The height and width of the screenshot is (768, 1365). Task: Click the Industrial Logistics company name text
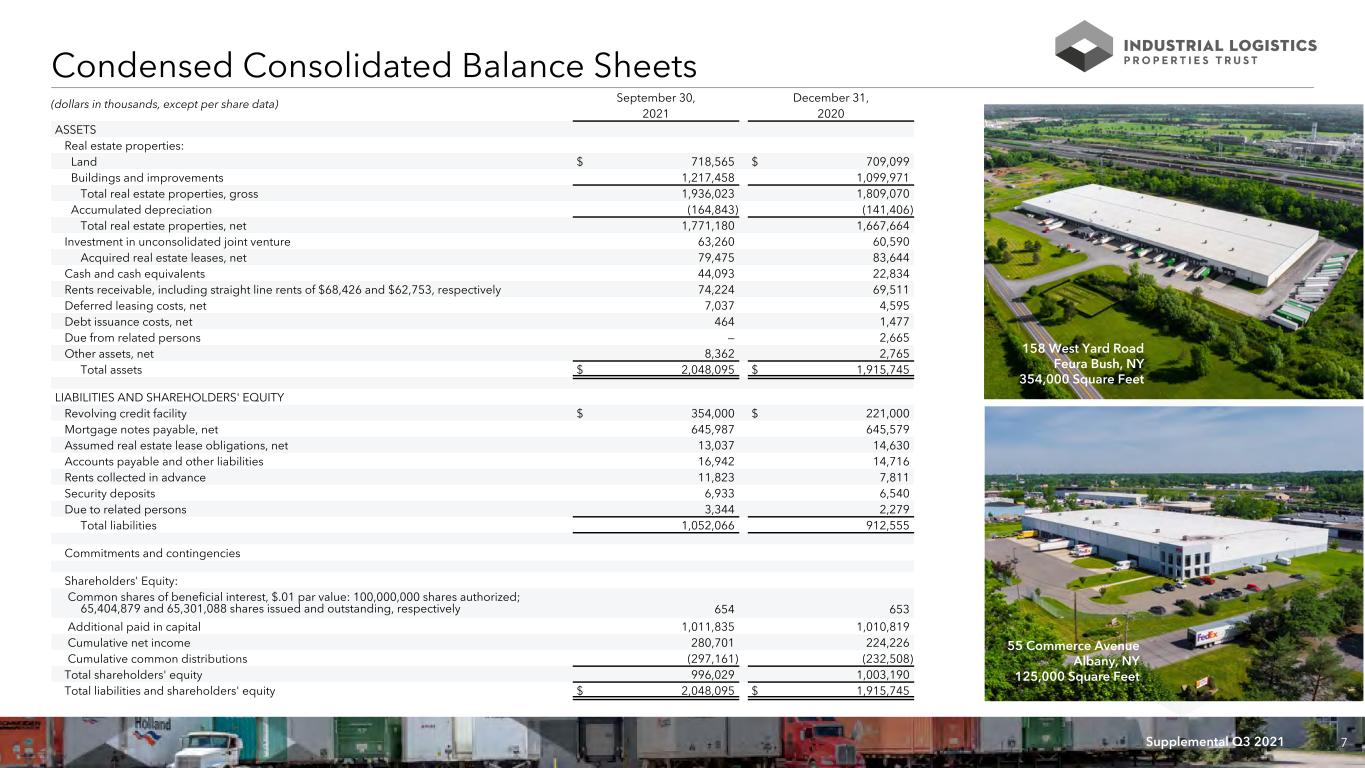[x=1222, y=45]
